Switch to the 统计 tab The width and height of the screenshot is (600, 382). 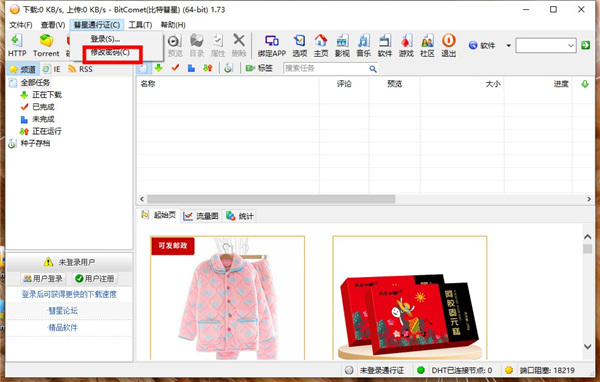click(x=240, y=216)
